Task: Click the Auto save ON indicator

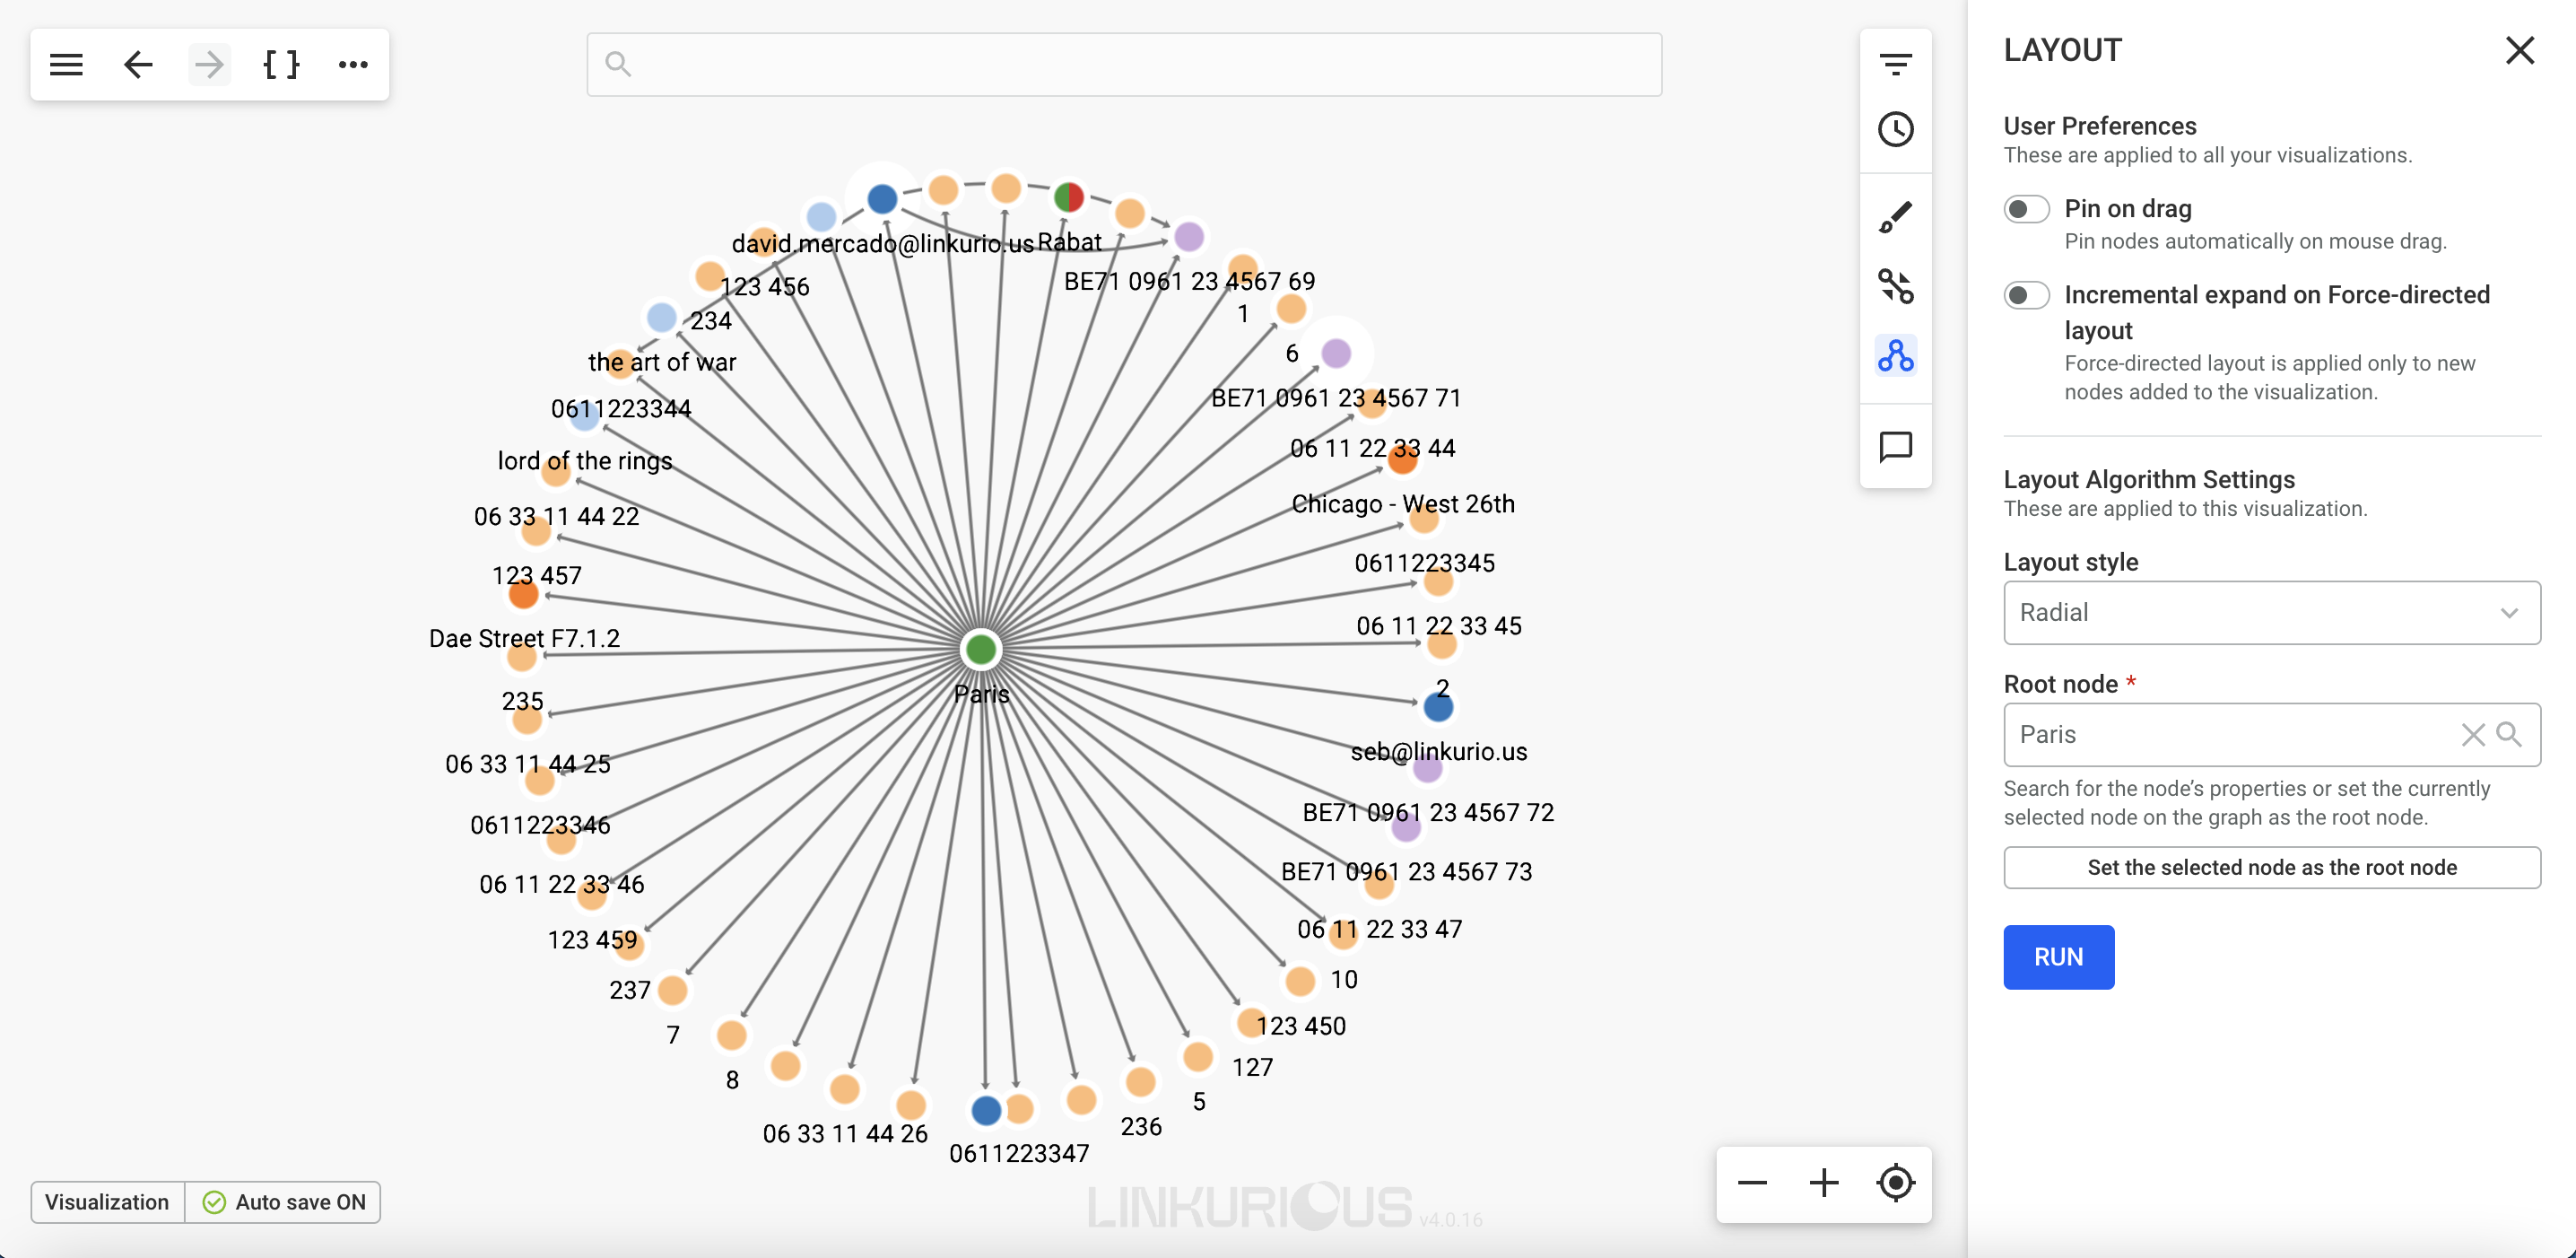Action: [284, 1202]
